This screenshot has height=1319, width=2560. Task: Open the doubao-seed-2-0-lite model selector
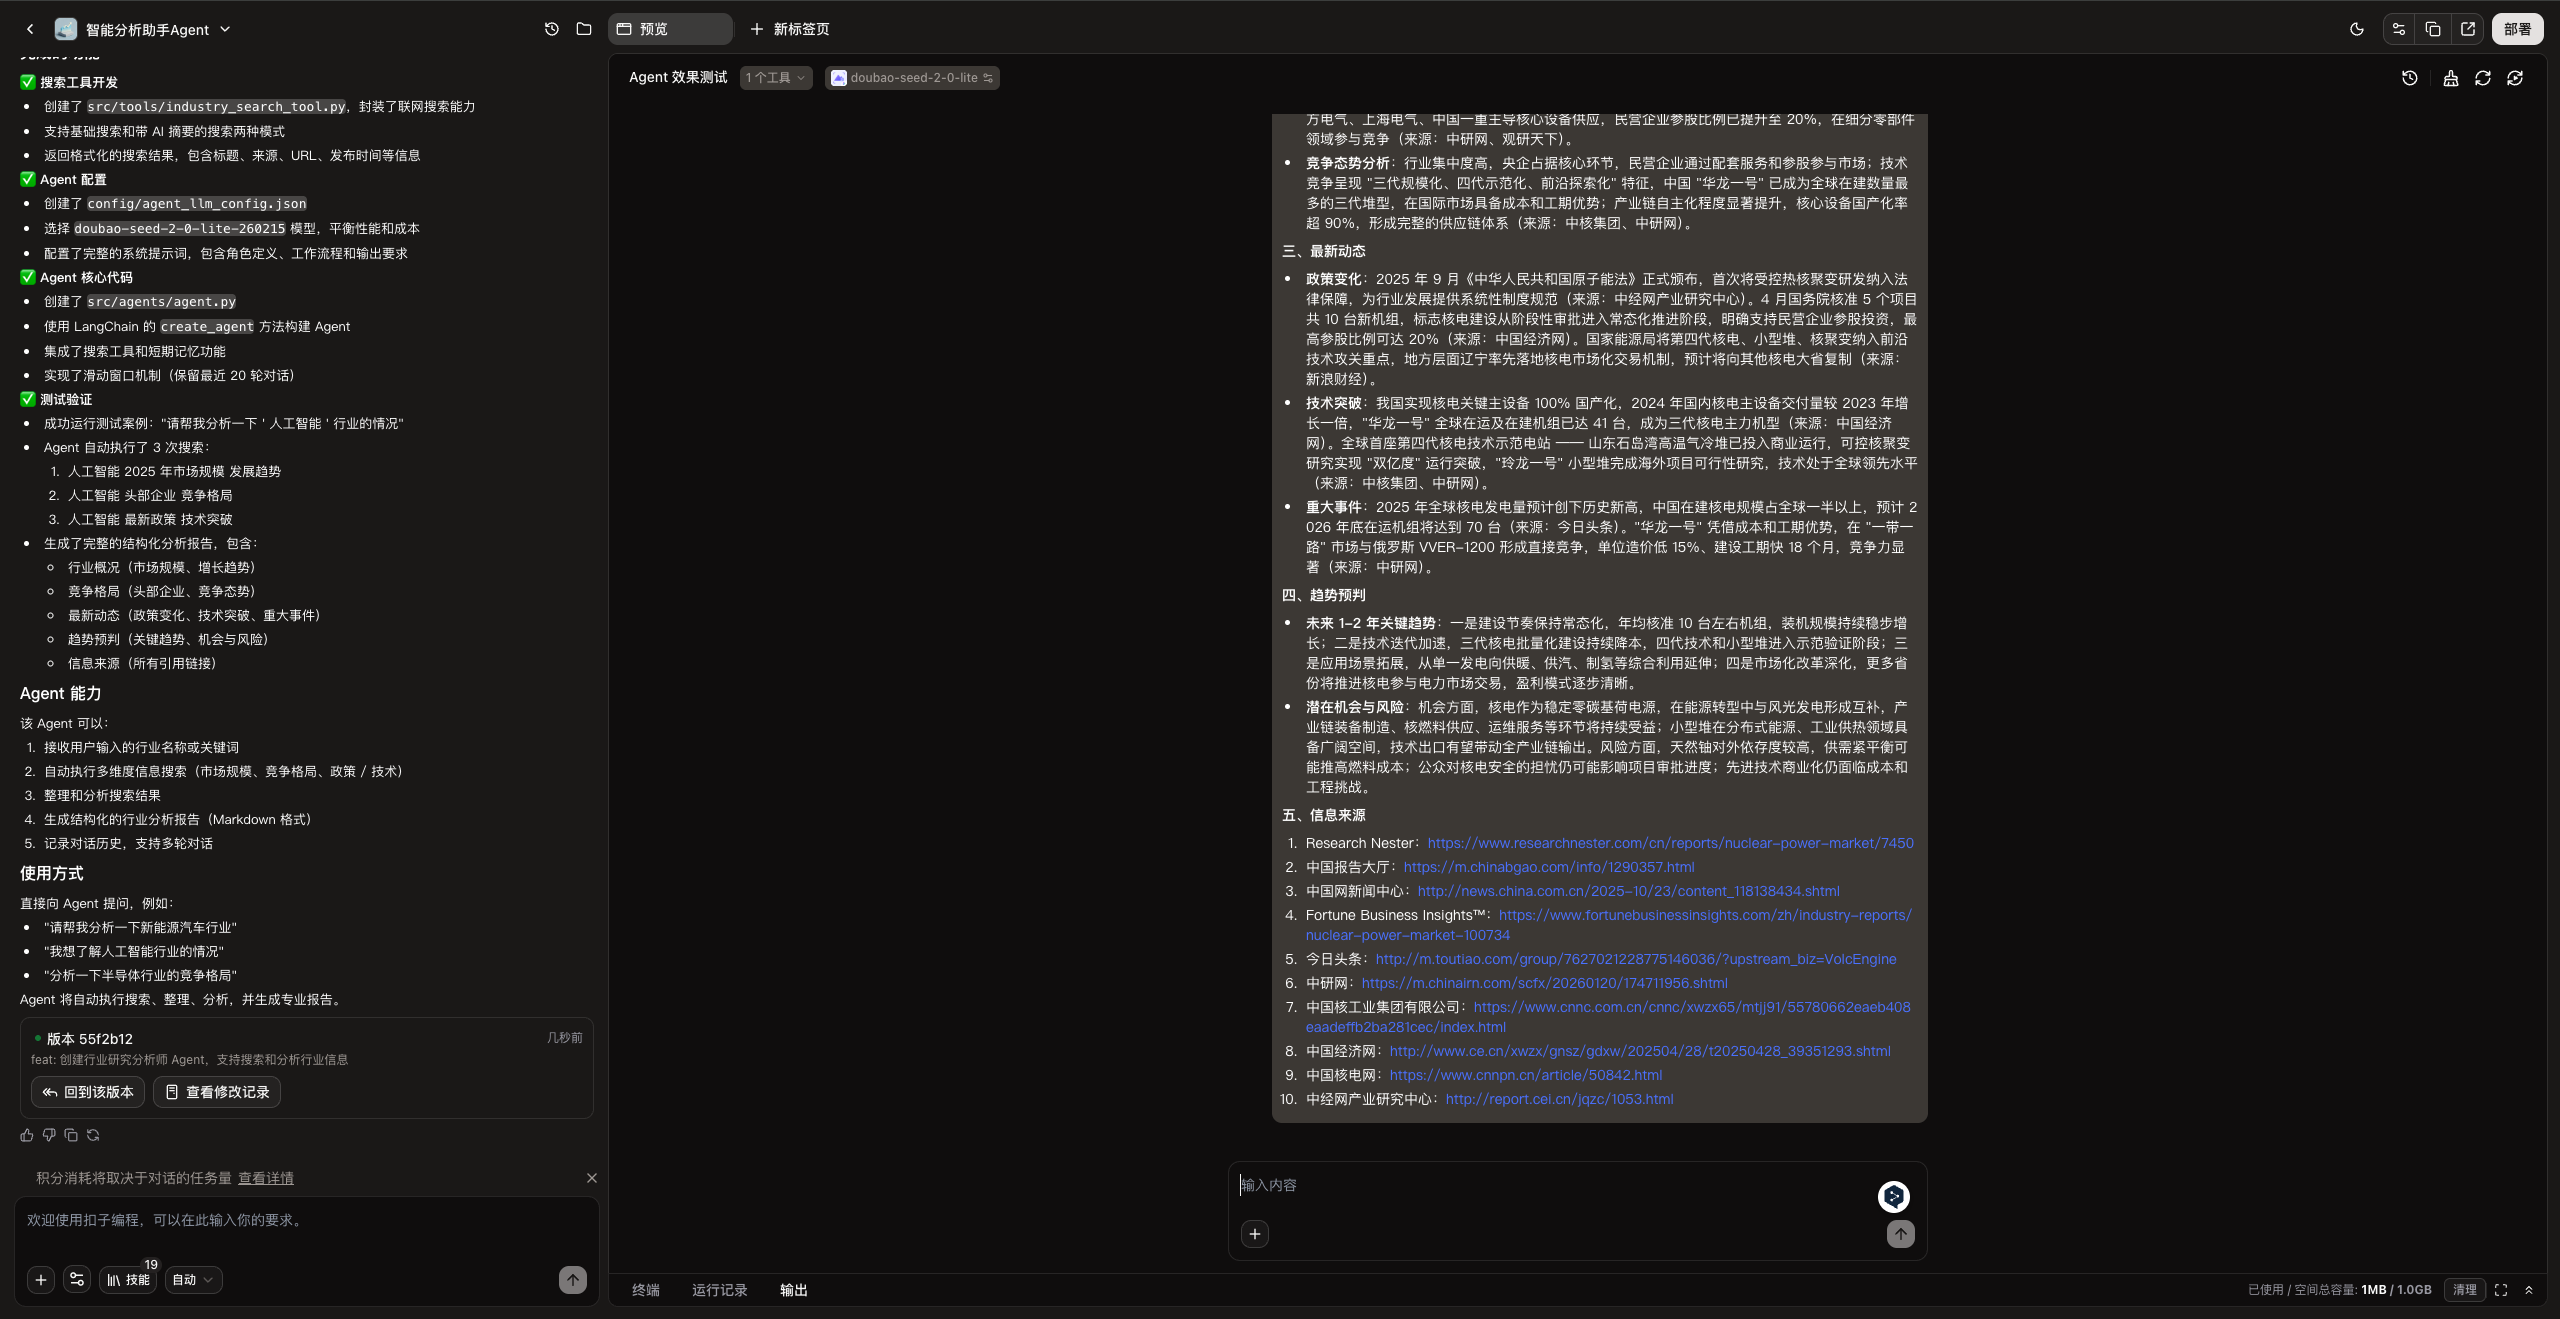pyautogui.click(x=911, y=77)
